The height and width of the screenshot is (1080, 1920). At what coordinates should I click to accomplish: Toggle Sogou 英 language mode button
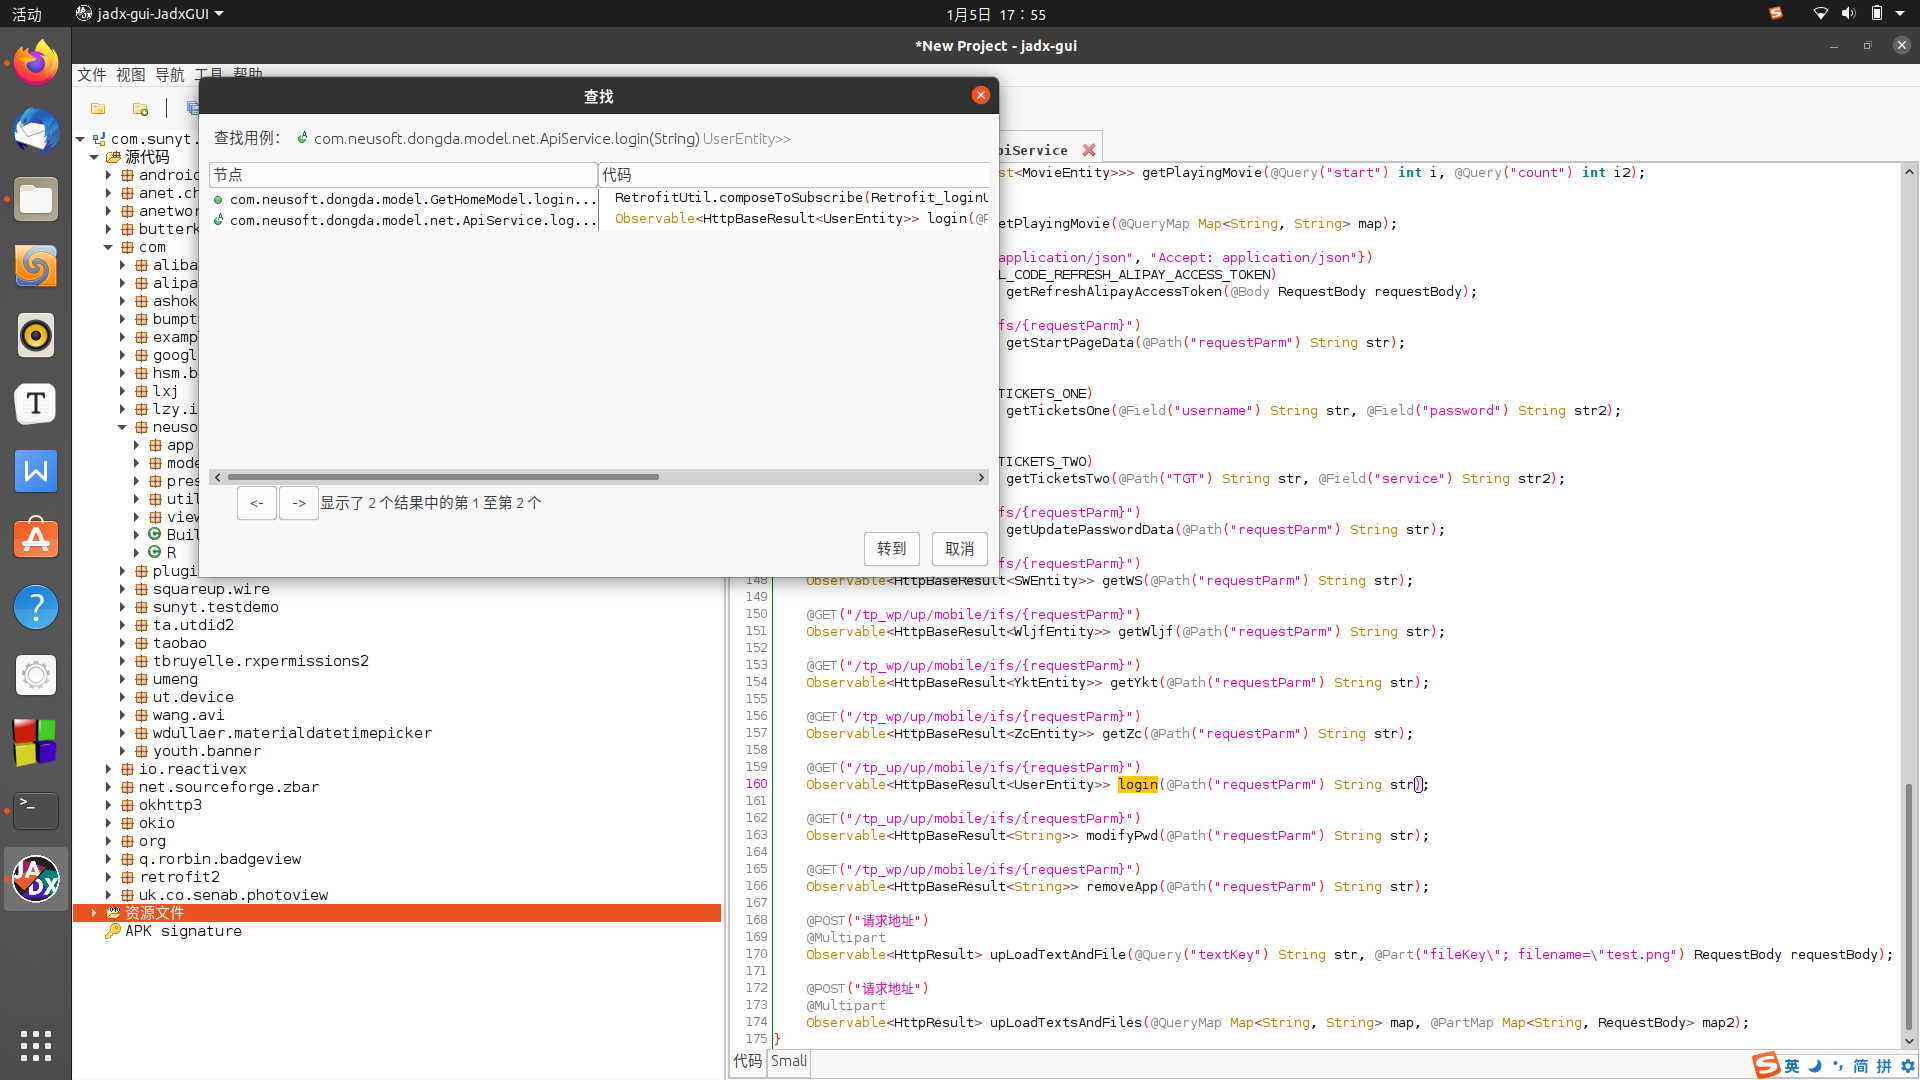[1792, 1066]
